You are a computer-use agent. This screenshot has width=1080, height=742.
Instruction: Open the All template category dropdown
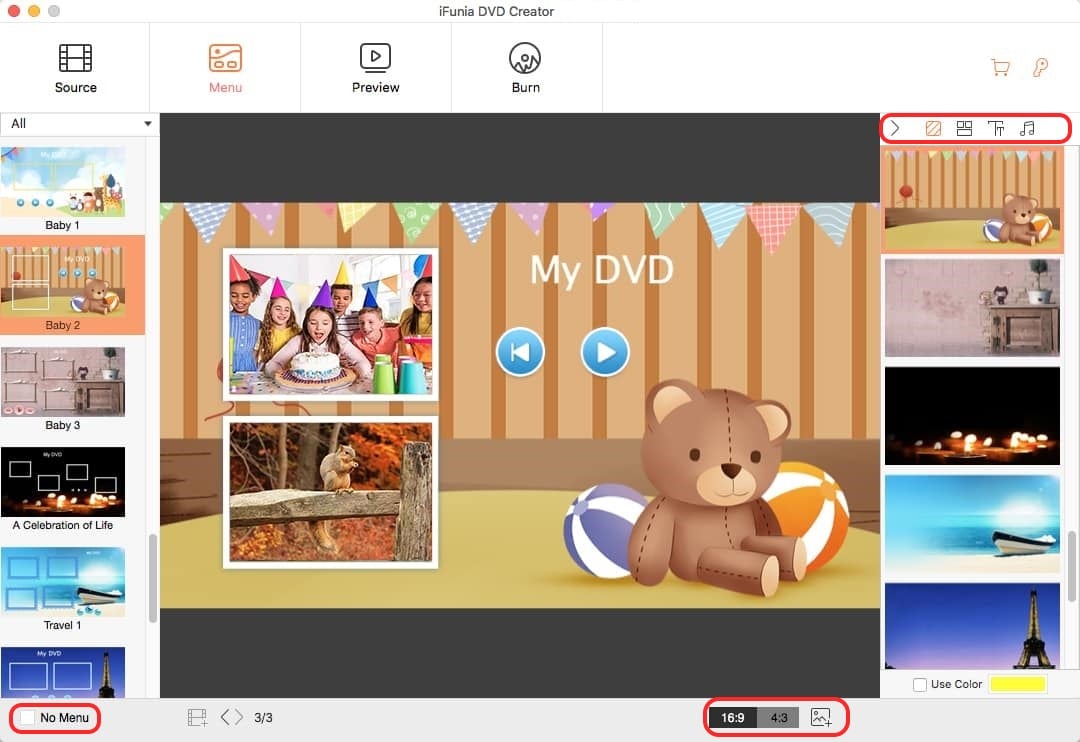[x=80, y=124]
